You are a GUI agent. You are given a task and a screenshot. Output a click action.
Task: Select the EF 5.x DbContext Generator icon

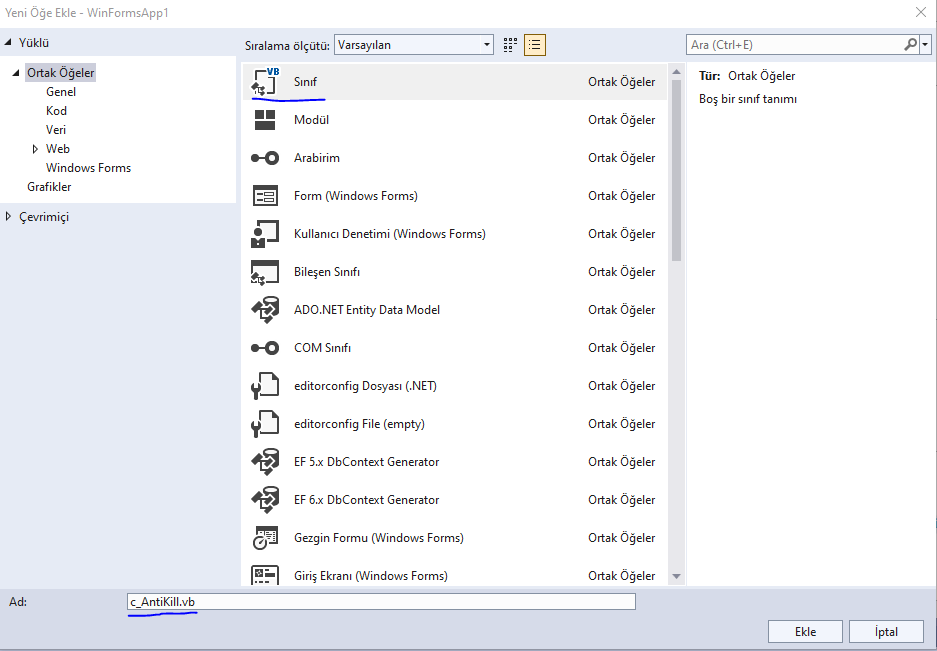click(265, 461)
